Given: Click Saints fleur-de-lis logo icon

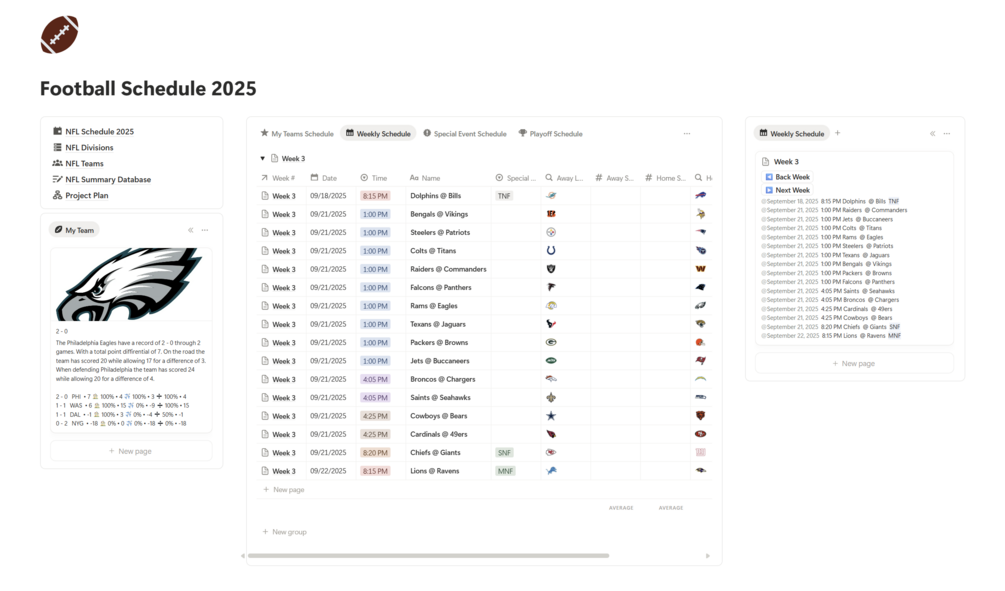Looking at the screenshot, I should click(551, 397).
